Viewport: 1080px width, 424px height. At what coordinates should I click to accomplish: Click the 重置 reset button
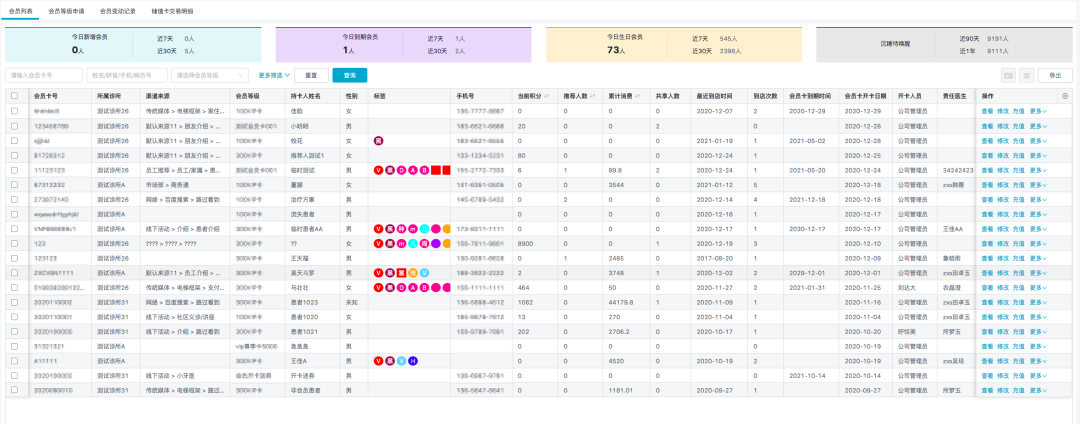coord(311,76)
